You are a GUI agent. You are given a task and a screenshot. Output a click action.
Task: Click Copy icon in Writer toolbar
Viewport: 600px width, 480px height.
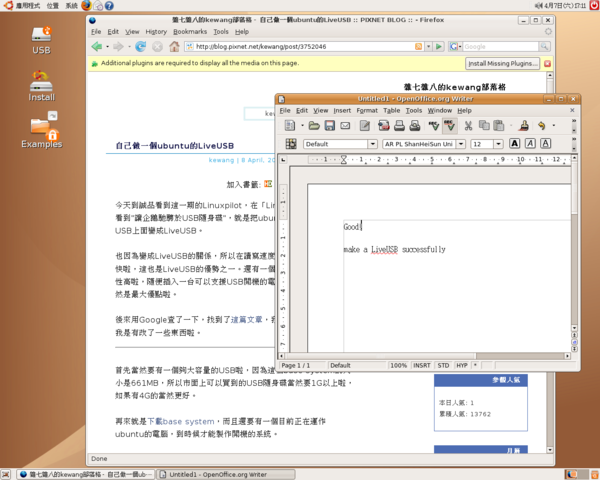[484, 126]
